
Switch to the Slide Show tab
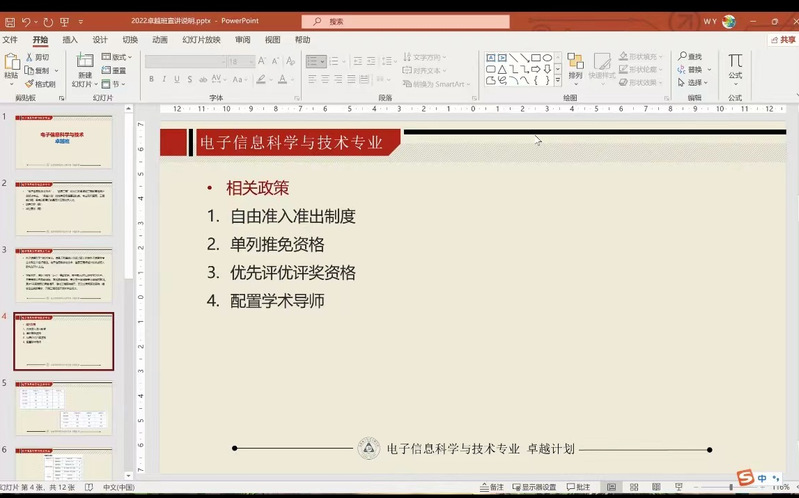click(201, 40)
